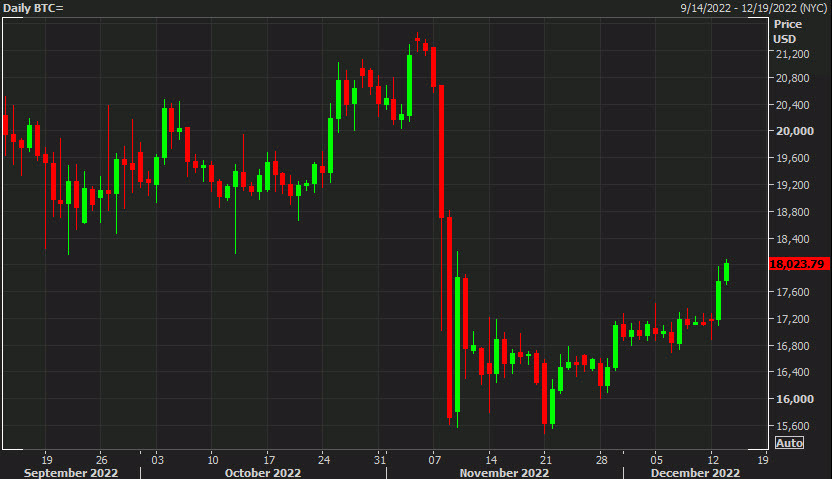Click the Auto scale button
The height and width of the screenshot is (479, 832).
(x=789, y=443)
